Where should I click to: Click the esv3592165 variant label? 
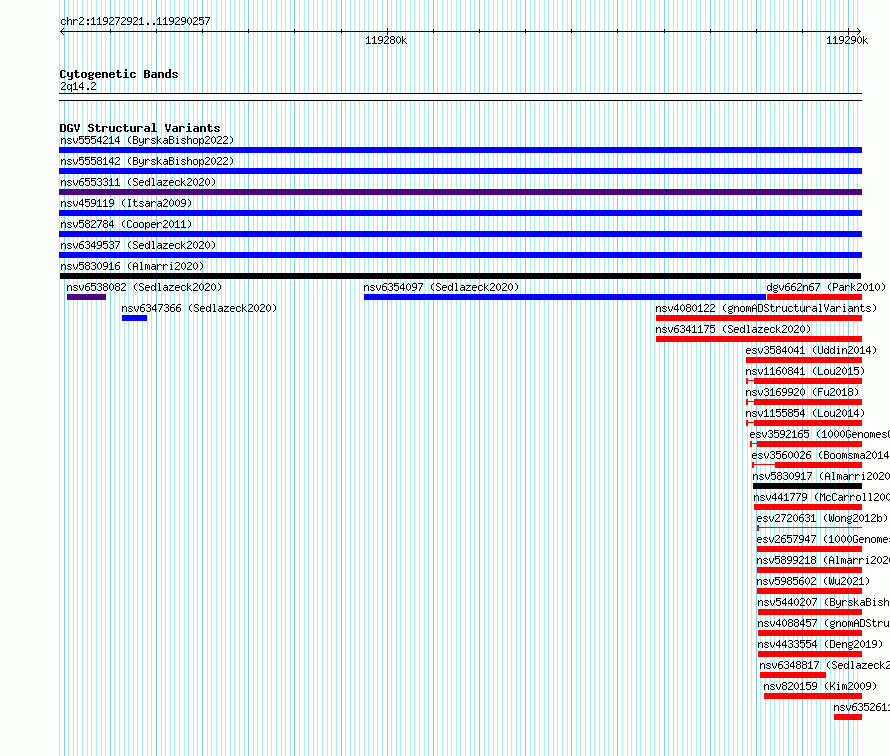(x=820, y=434)
